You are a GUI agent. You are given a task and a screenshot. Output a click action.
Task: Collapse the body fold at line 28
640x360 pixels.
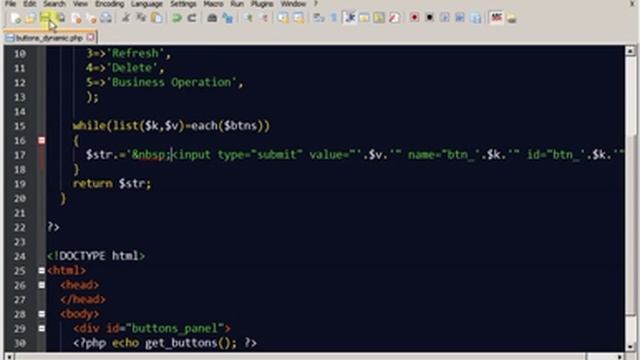pos(42,314)
